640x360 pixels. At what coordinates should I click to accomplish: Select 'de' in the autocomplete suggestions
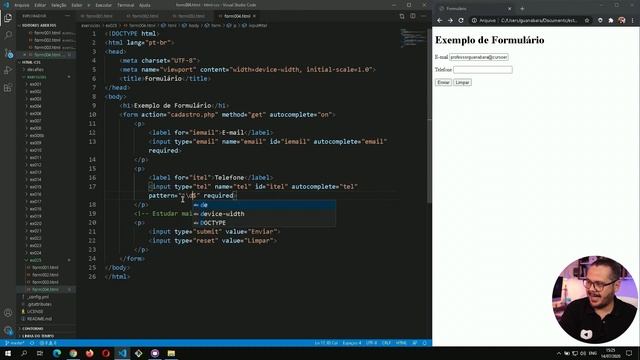(264, 205)
